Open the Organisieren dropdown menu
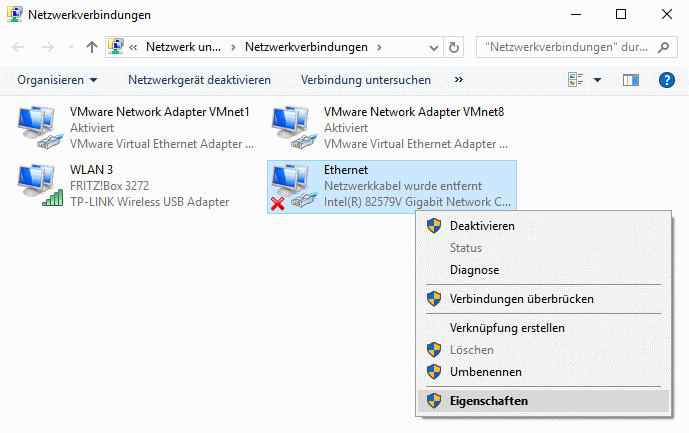The image size is (689, 433). point(57,80)
